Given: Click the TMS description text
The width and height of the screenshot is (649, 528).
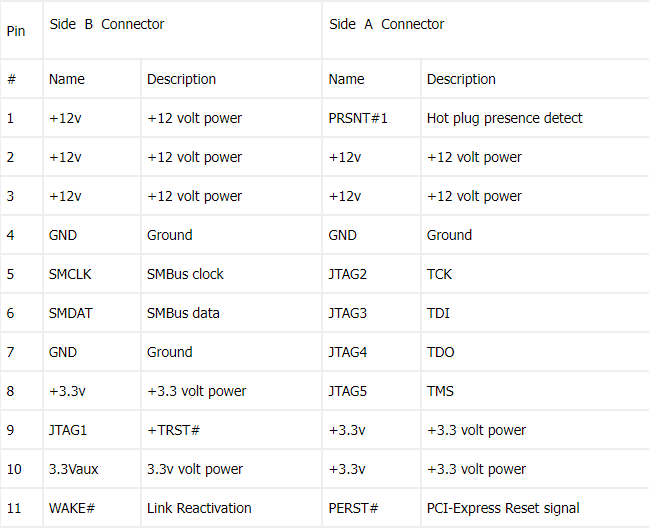Looking at the screenshot, I should (440, 391).
